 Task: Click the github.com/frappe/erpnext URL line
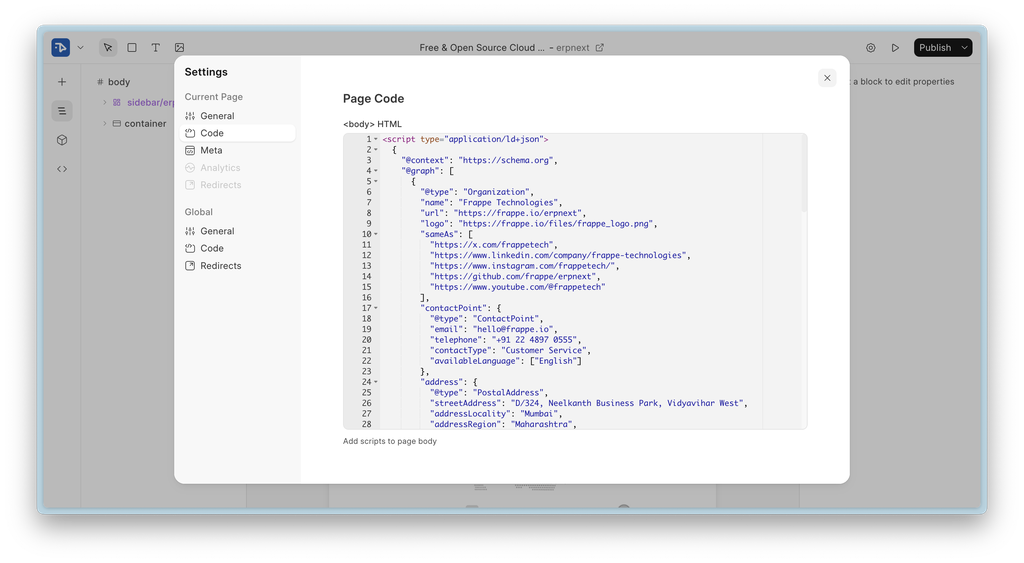tap(513, 276)
